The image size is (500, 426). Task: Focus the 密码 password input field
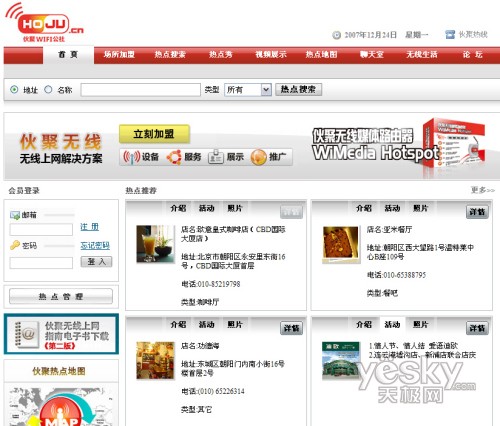coord(41,263)
